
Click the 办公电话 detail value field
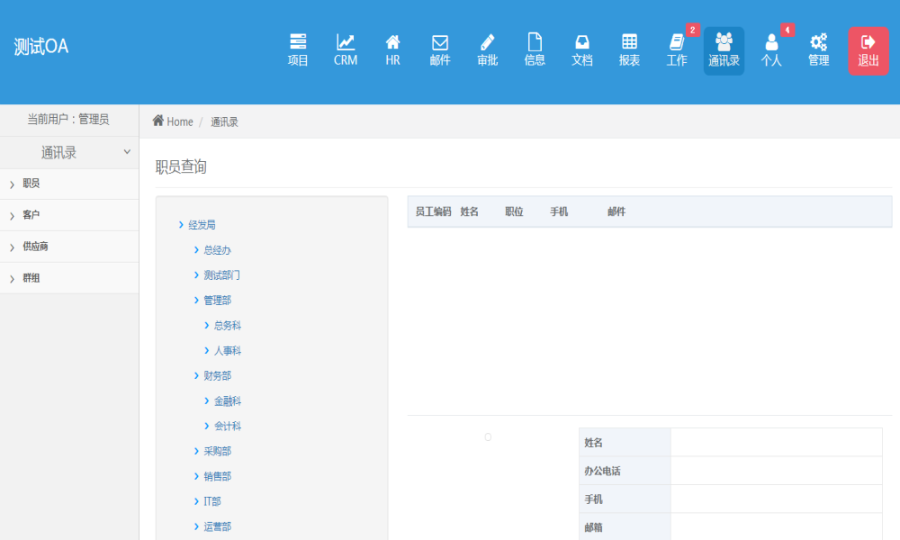(x=776, y=471)
